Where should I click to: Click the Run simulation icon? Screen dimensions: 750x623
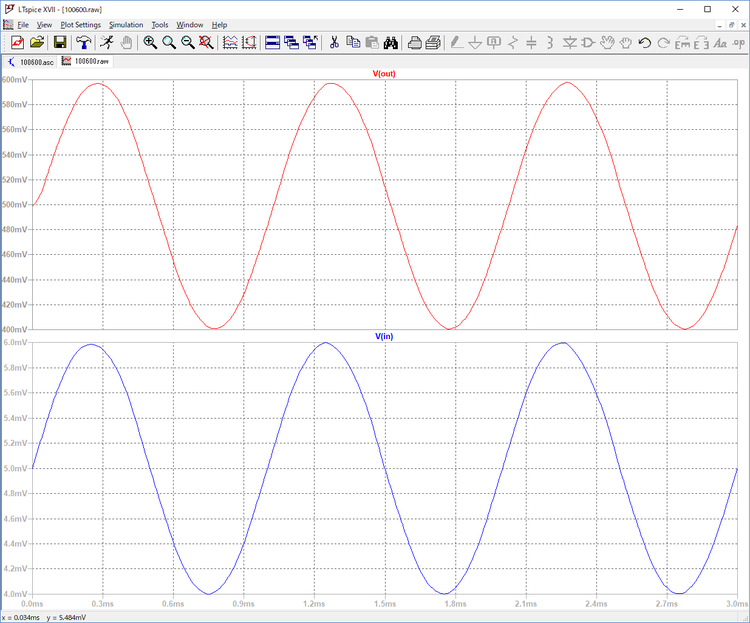coord(106,42)
